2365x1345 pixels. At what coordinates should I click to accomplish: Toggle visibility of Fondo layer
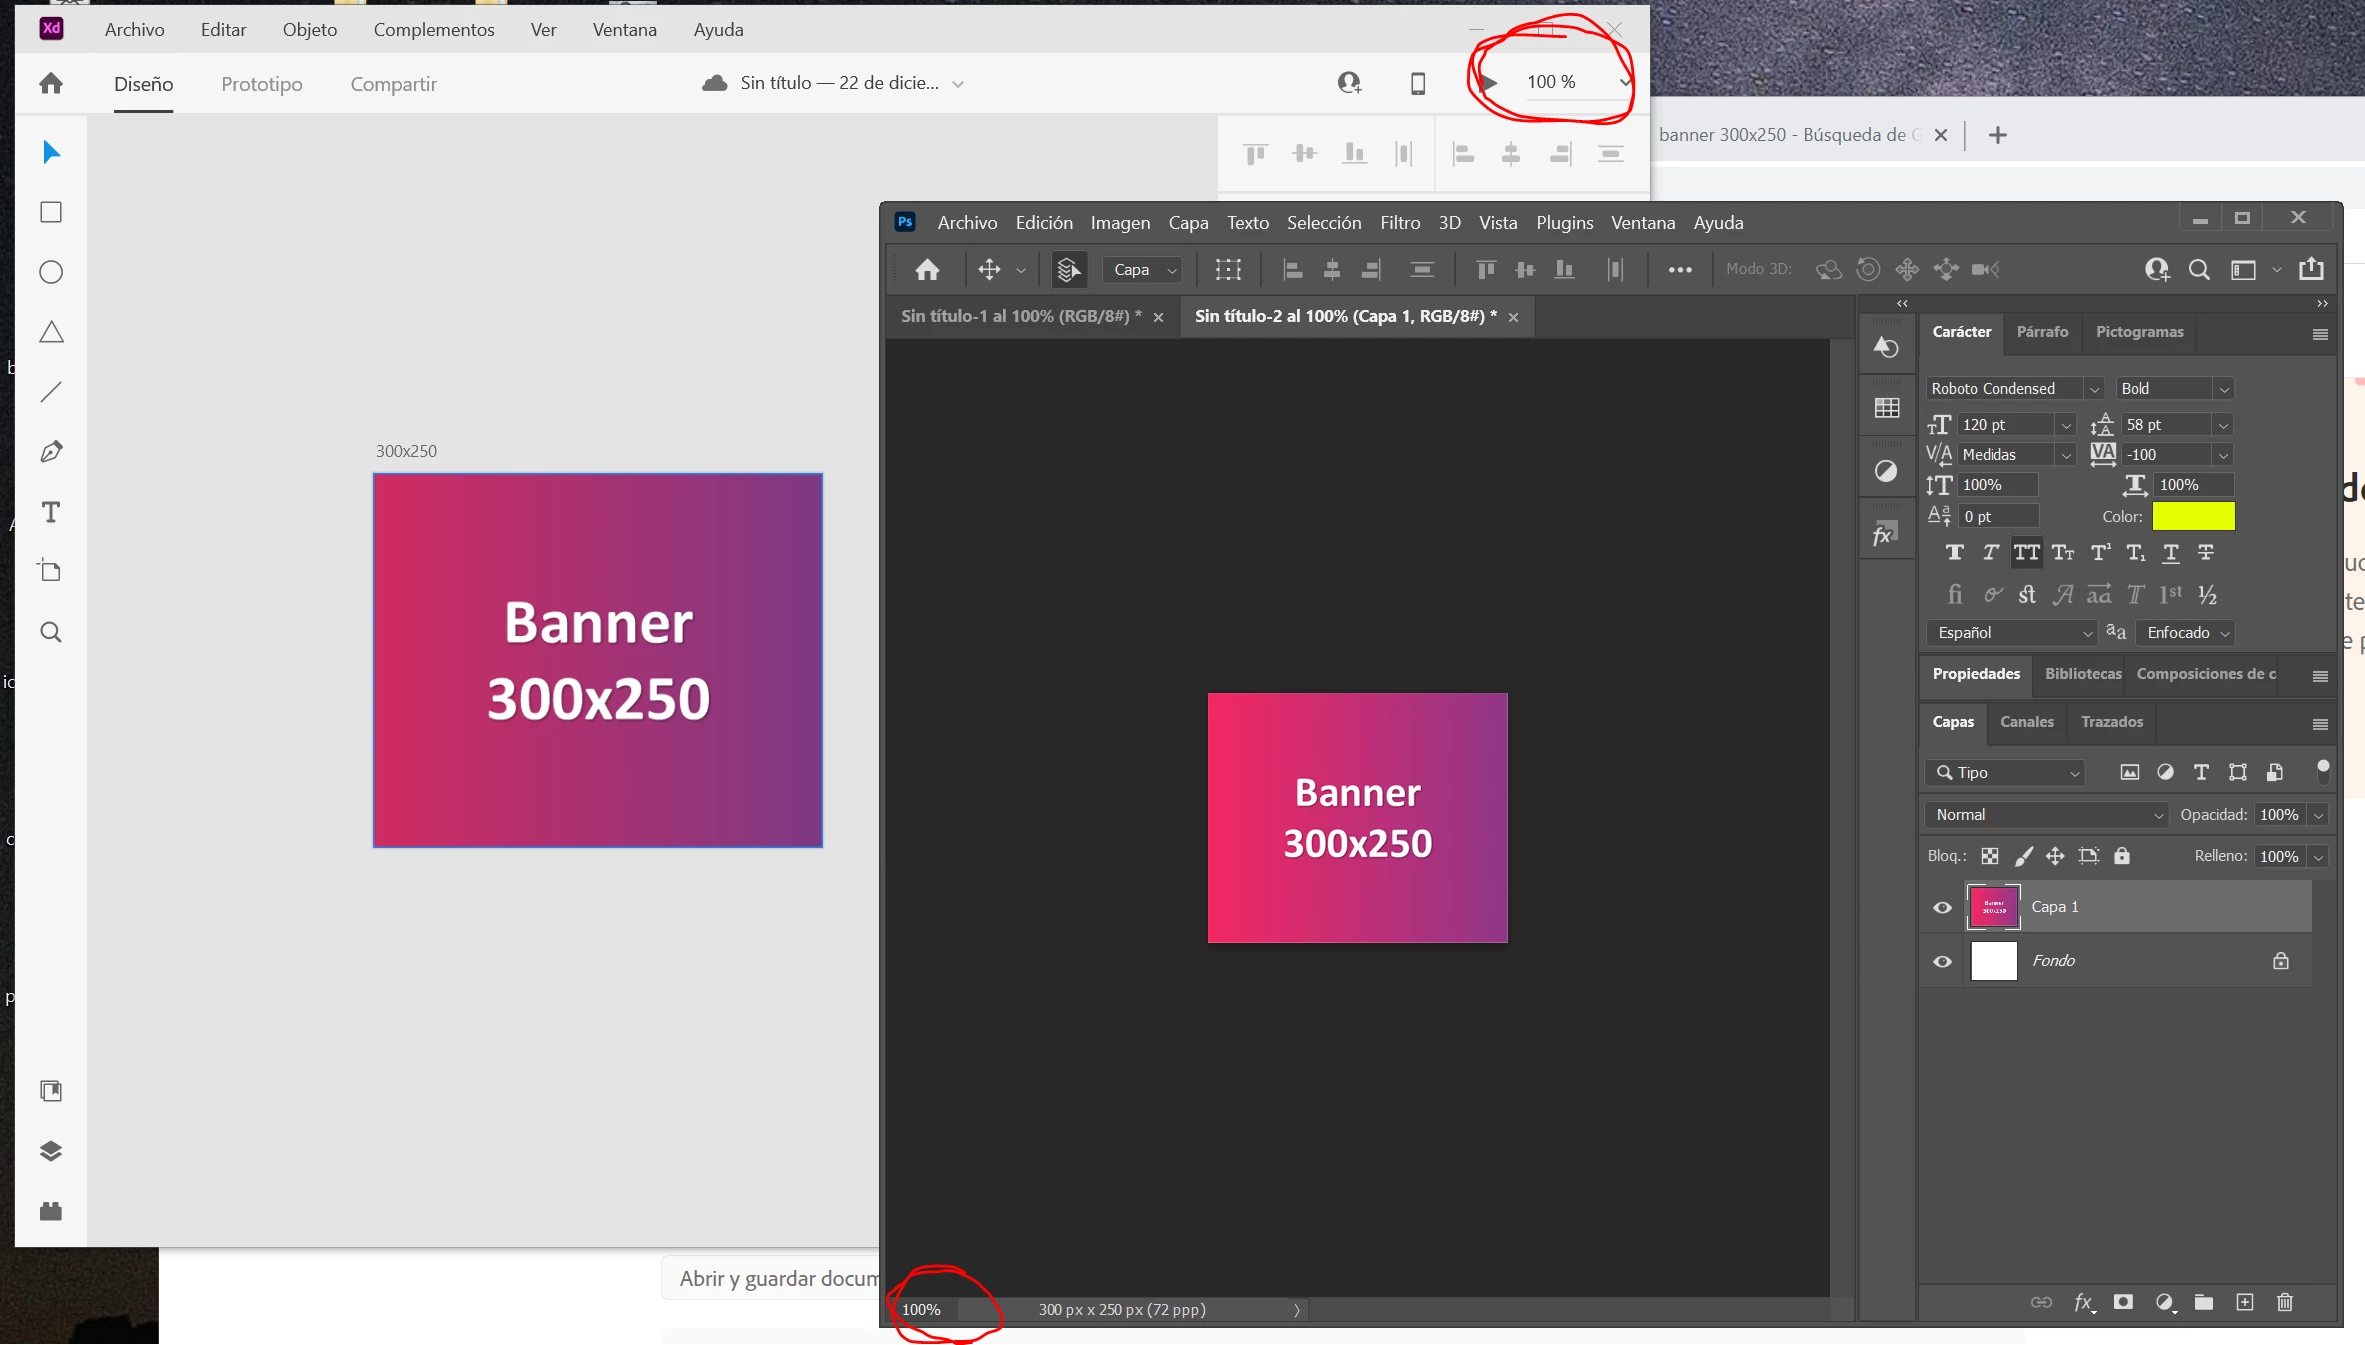pyautogui.click(x=1942, y=961)
